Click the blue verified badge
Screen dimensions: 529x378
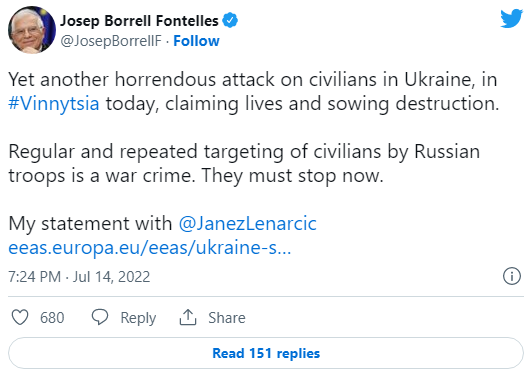(x=230, y=20)
